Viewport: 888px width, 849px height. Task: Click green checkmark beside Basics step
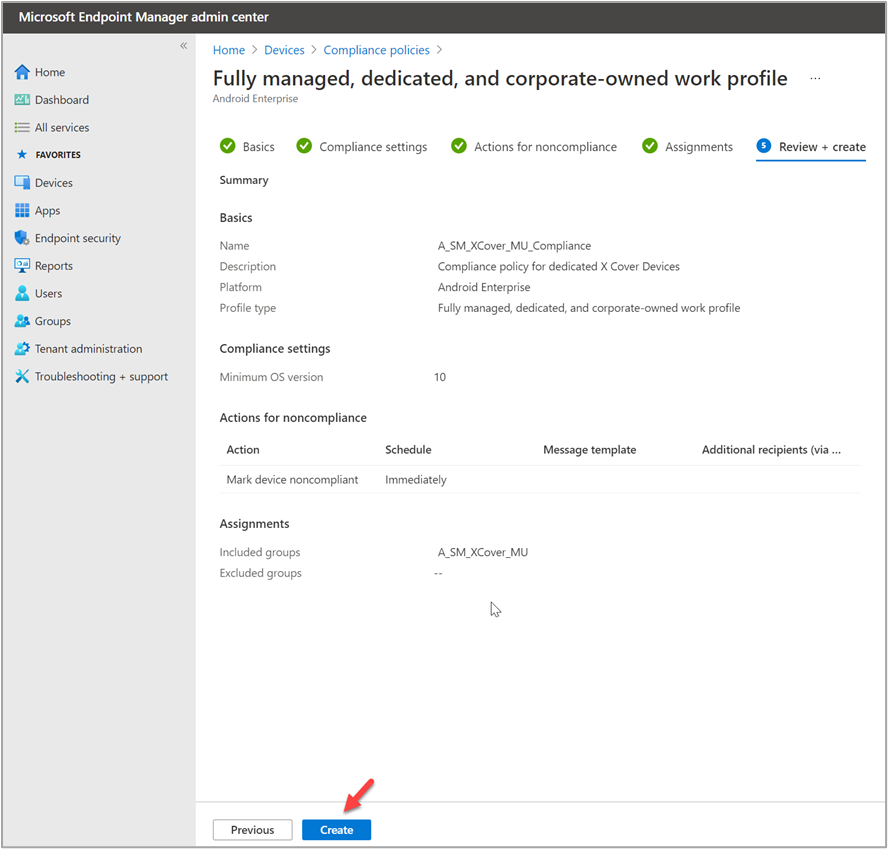228,146
